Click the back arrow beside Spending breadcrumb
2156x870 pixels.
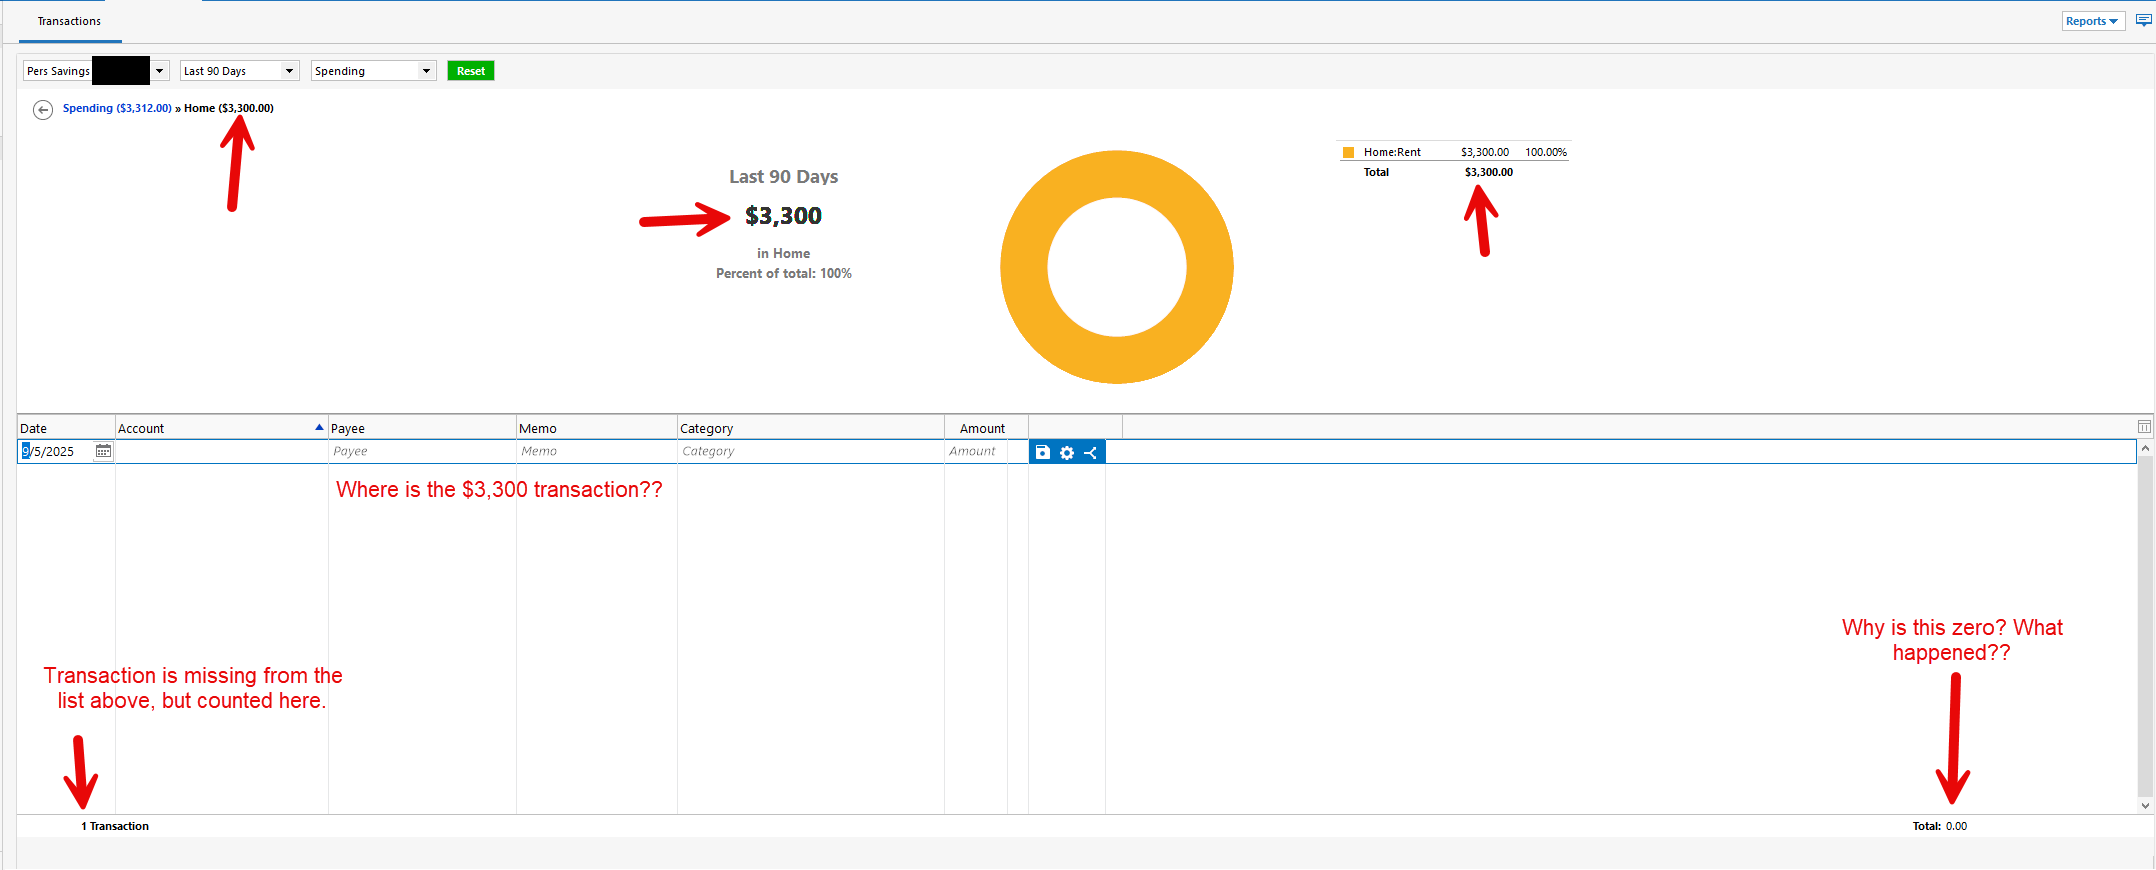click(43, 110)
